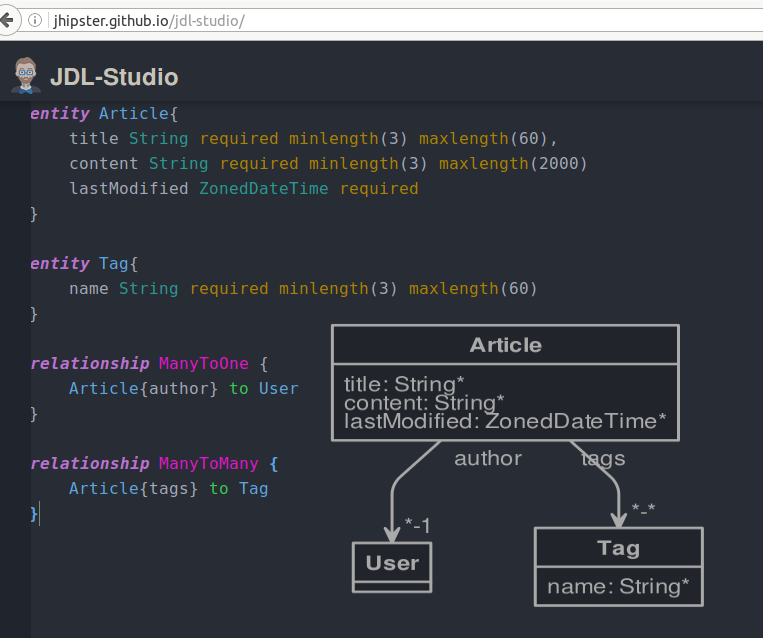Click 'name: String*' attribute in Tag box
763x638 pixels.
pos(618,586)
